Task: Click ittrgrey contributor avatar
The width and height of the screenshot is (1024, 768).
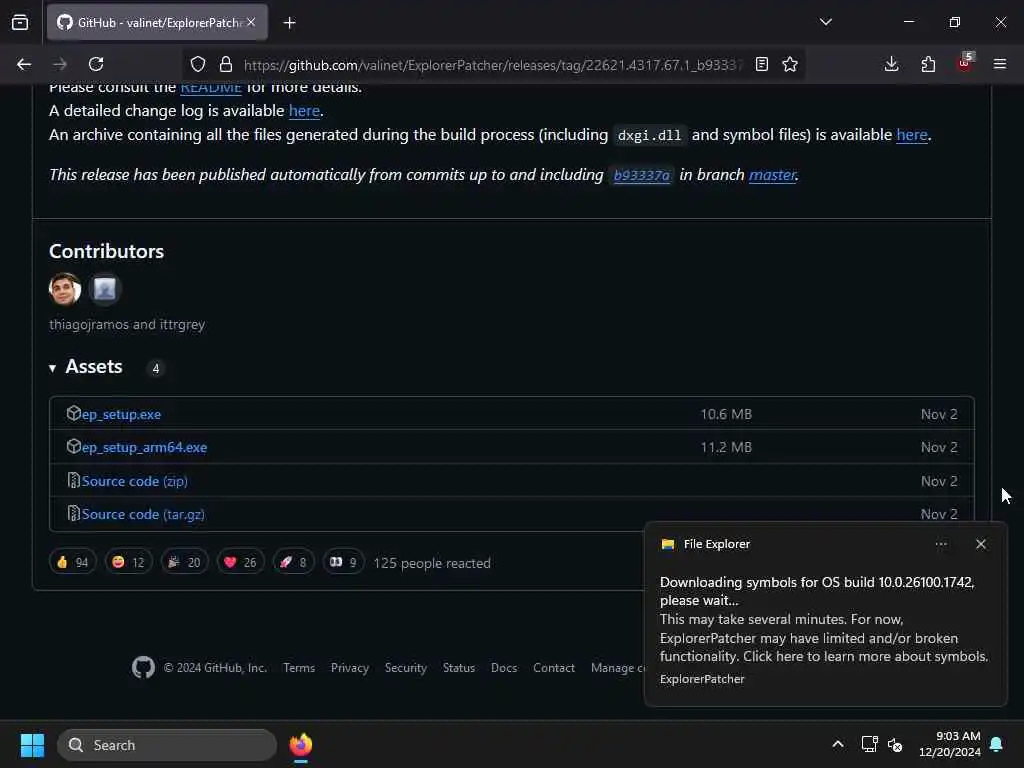Action: [104, 289]
